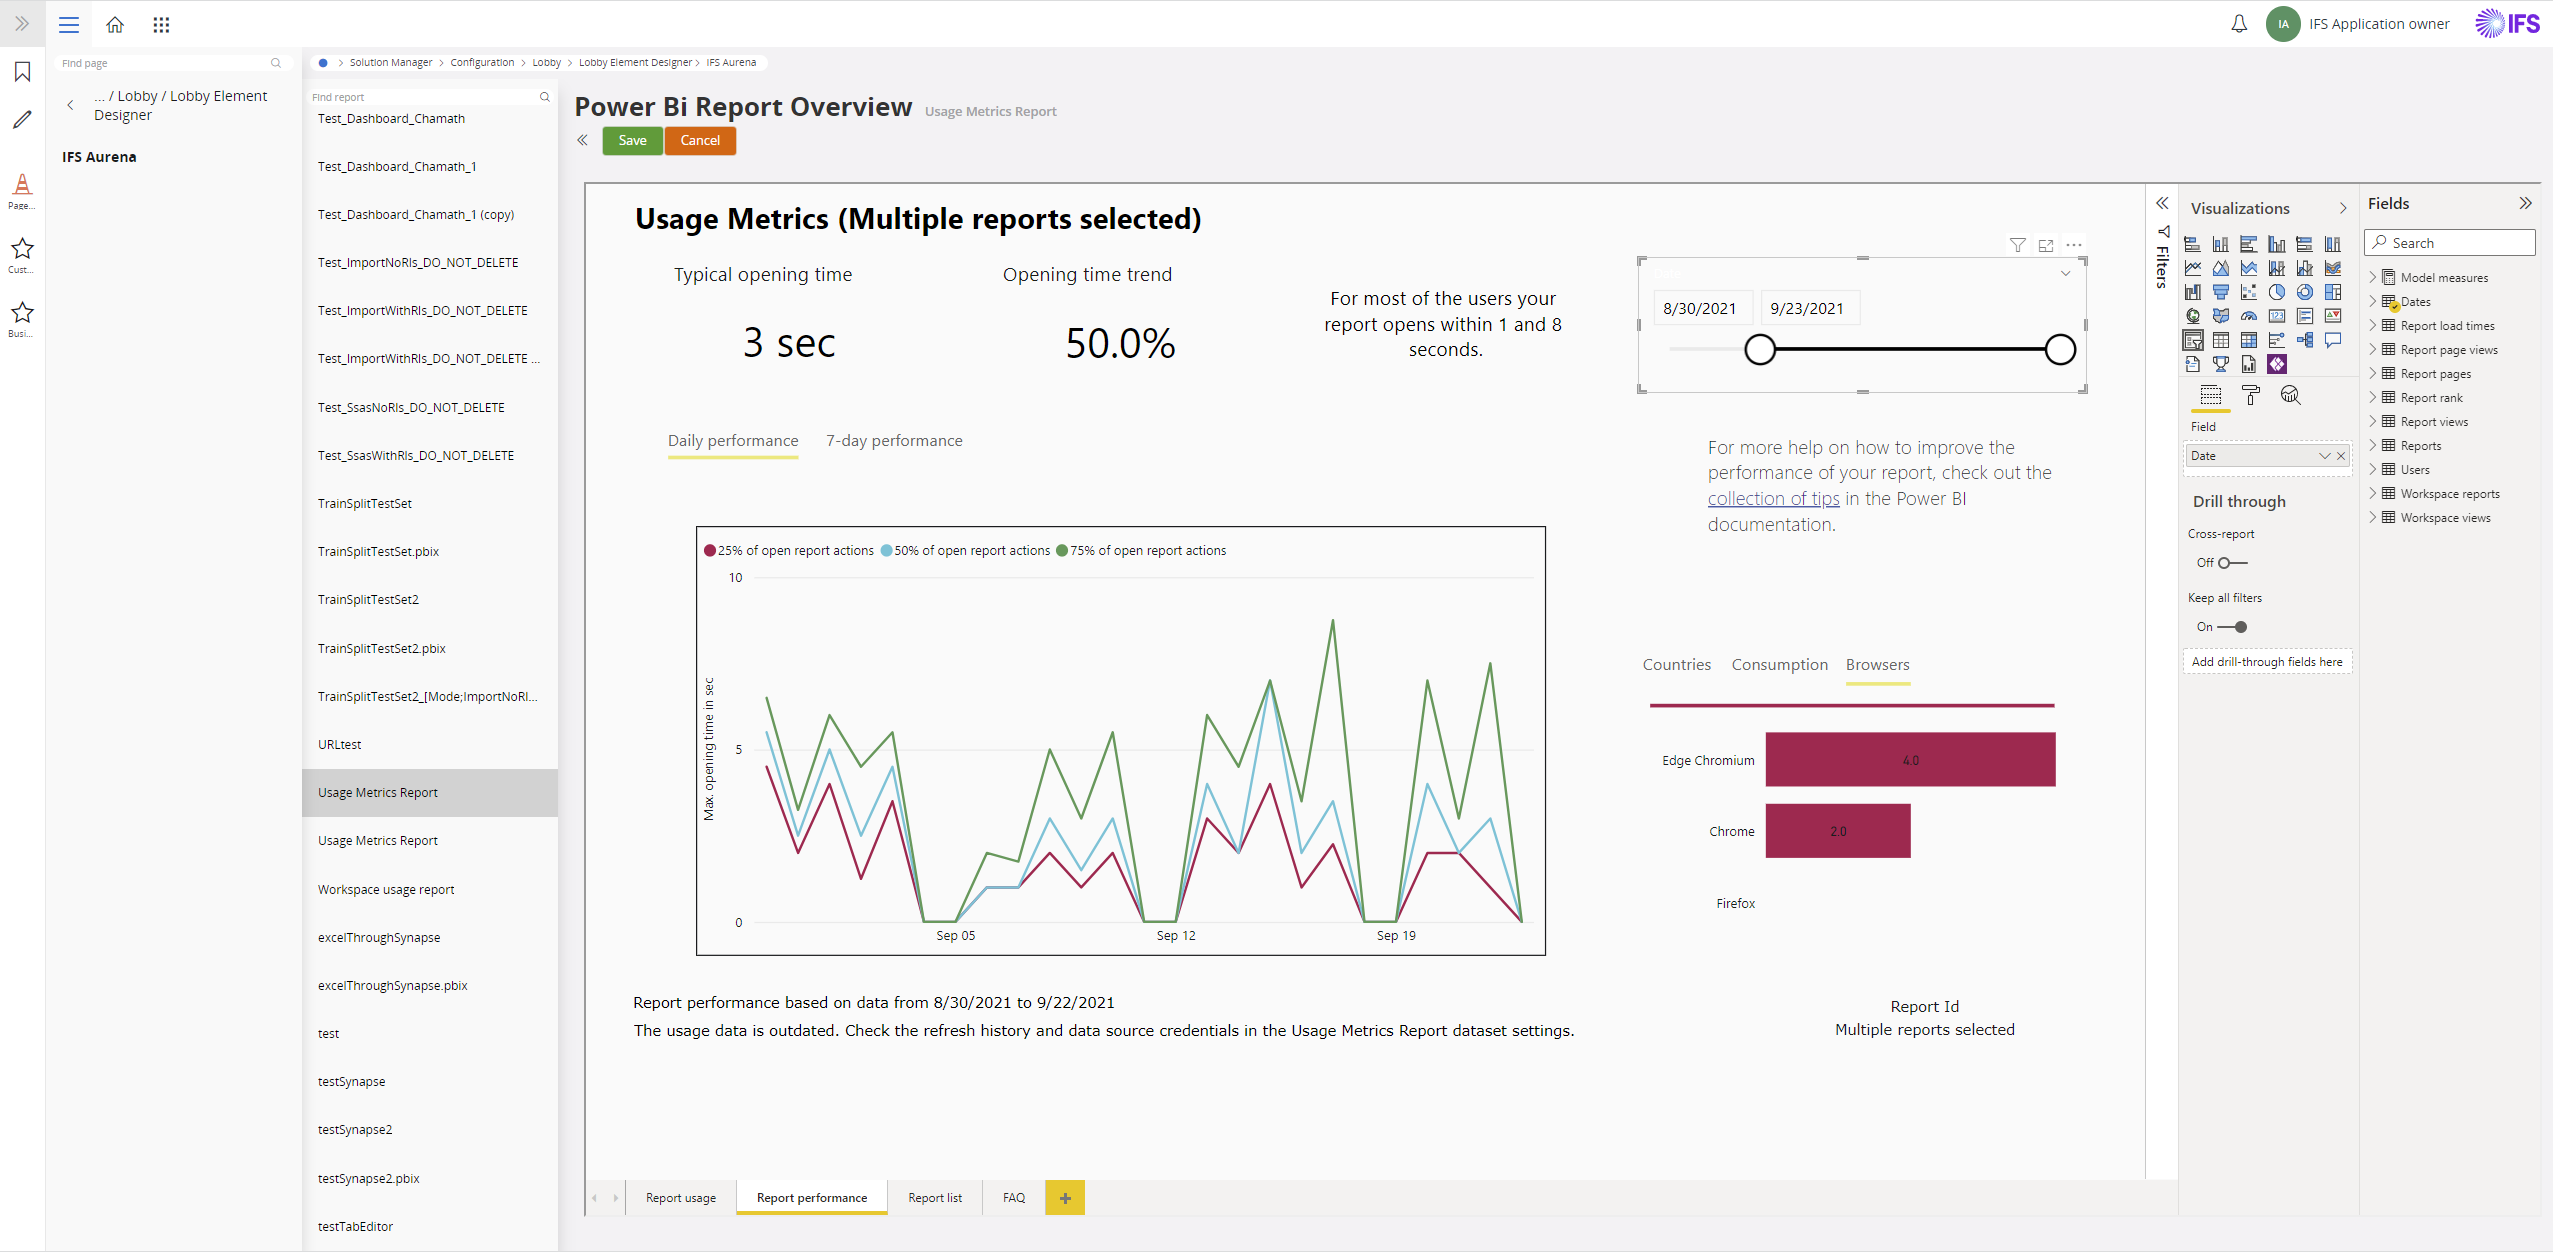Select the Countries tab
The width and height of the screenshot is (2553, 1253).
pos(1676,665)
